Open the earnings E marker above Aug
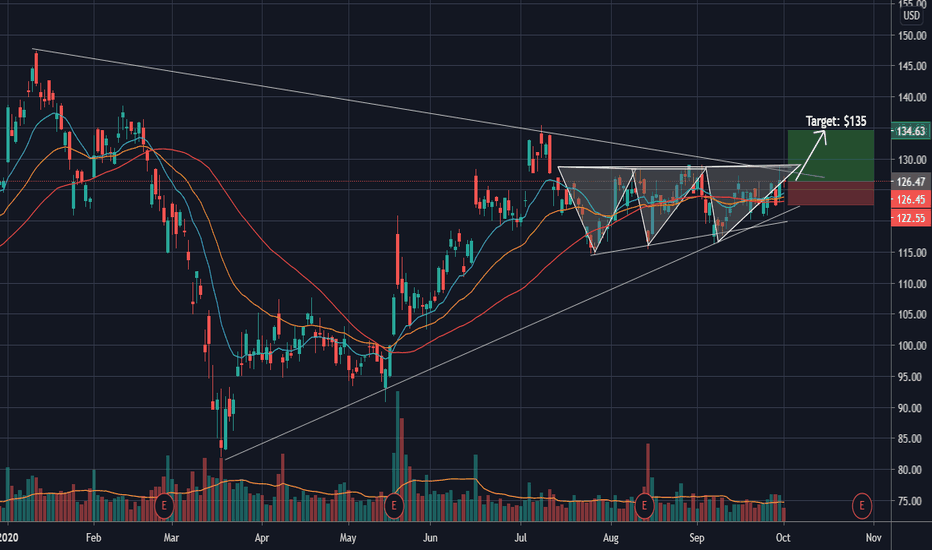This screenshot has height=550, width=932. pos(644,506)
